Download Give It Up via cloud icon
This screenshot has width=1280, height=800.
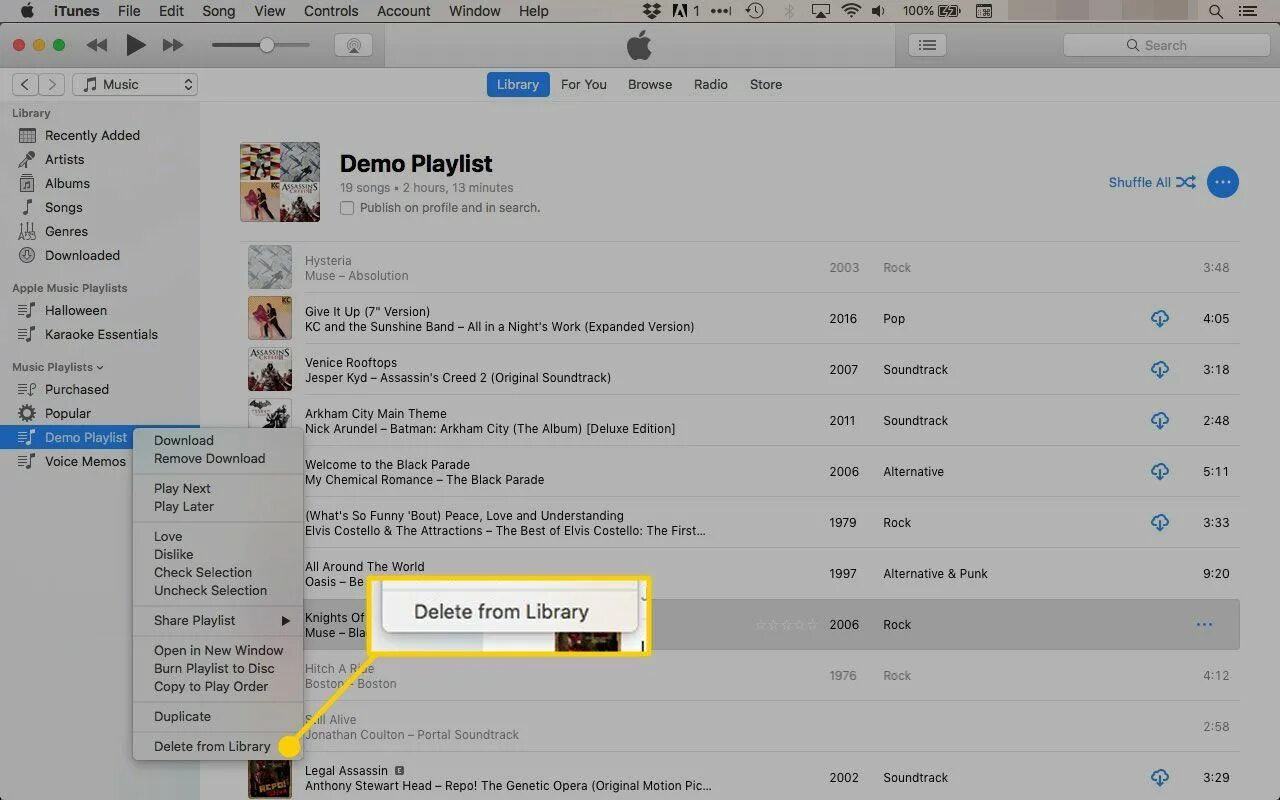[x=1160, y=319]
